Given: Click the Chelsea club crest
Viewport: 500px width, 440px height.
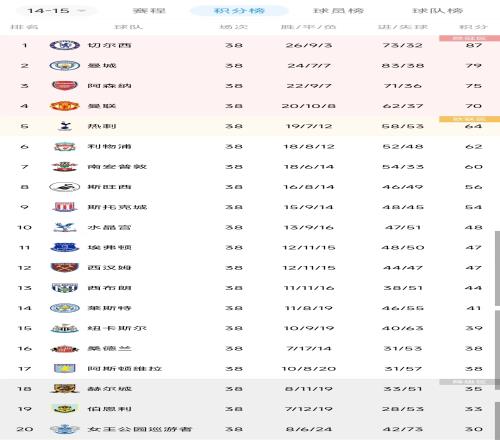Looking at the screenshot, I should pos(65,45).
